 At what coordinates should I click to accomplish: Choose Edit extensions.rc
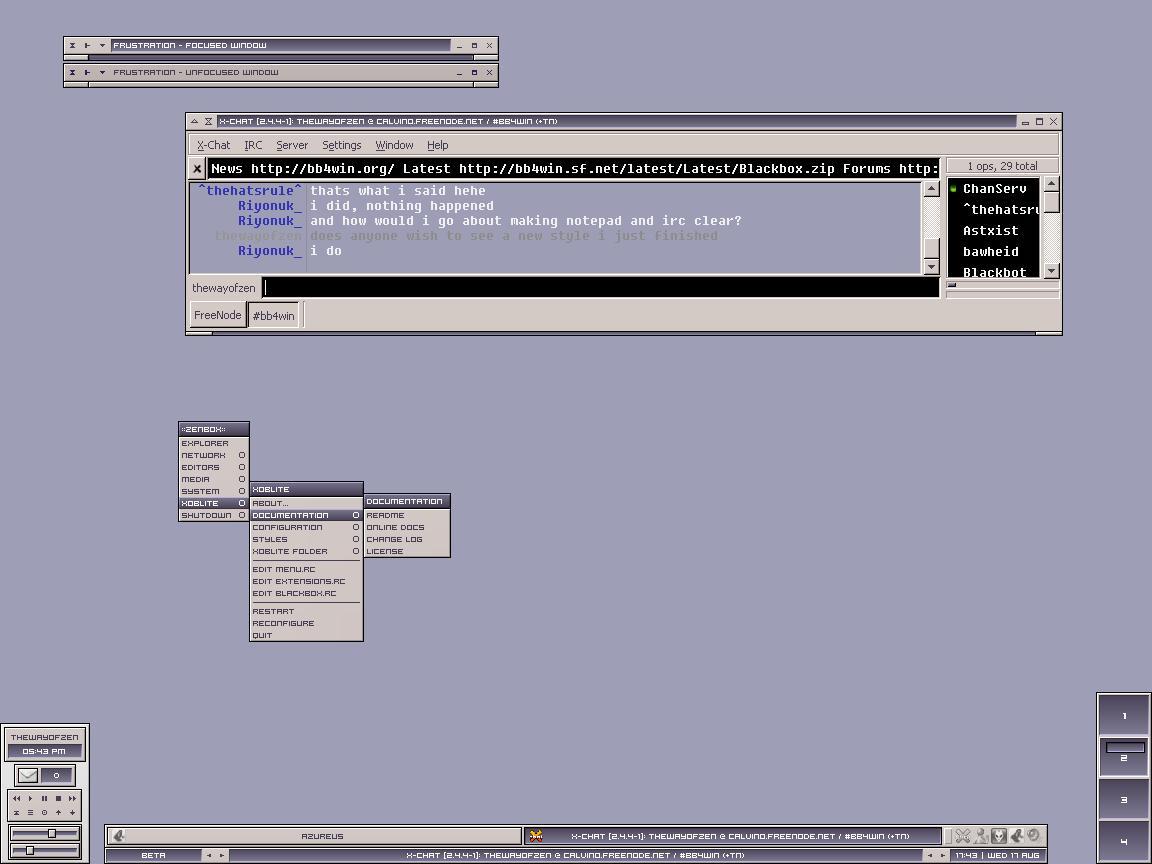[x=306, y=581]
